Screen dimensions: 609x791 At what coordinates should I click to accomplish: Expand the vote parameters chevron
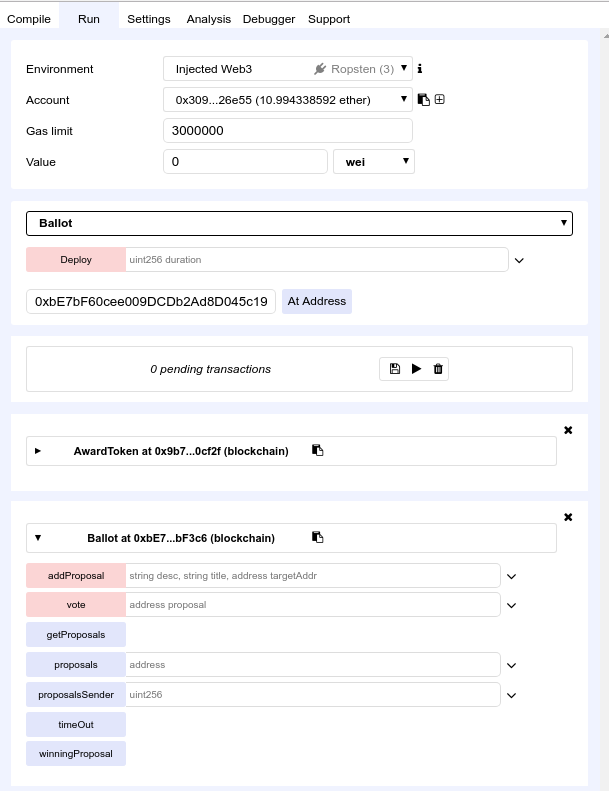[x=512, y=605]
